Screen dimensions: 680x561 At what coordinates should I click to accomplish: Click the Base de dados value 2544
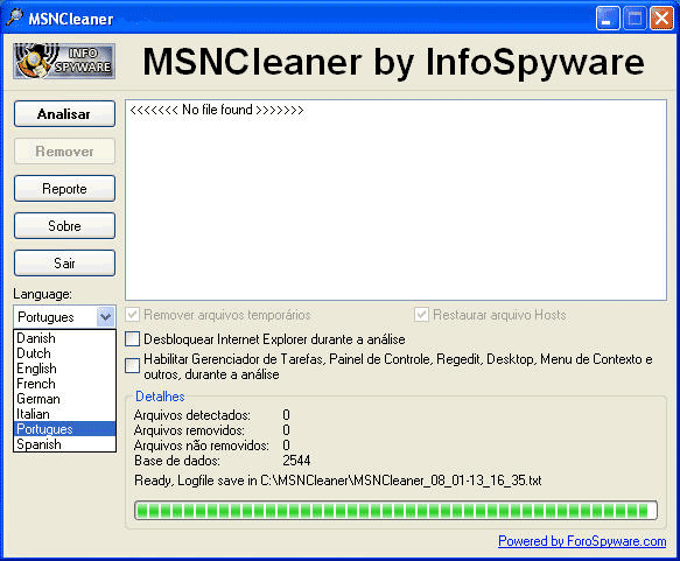[296, 460]
